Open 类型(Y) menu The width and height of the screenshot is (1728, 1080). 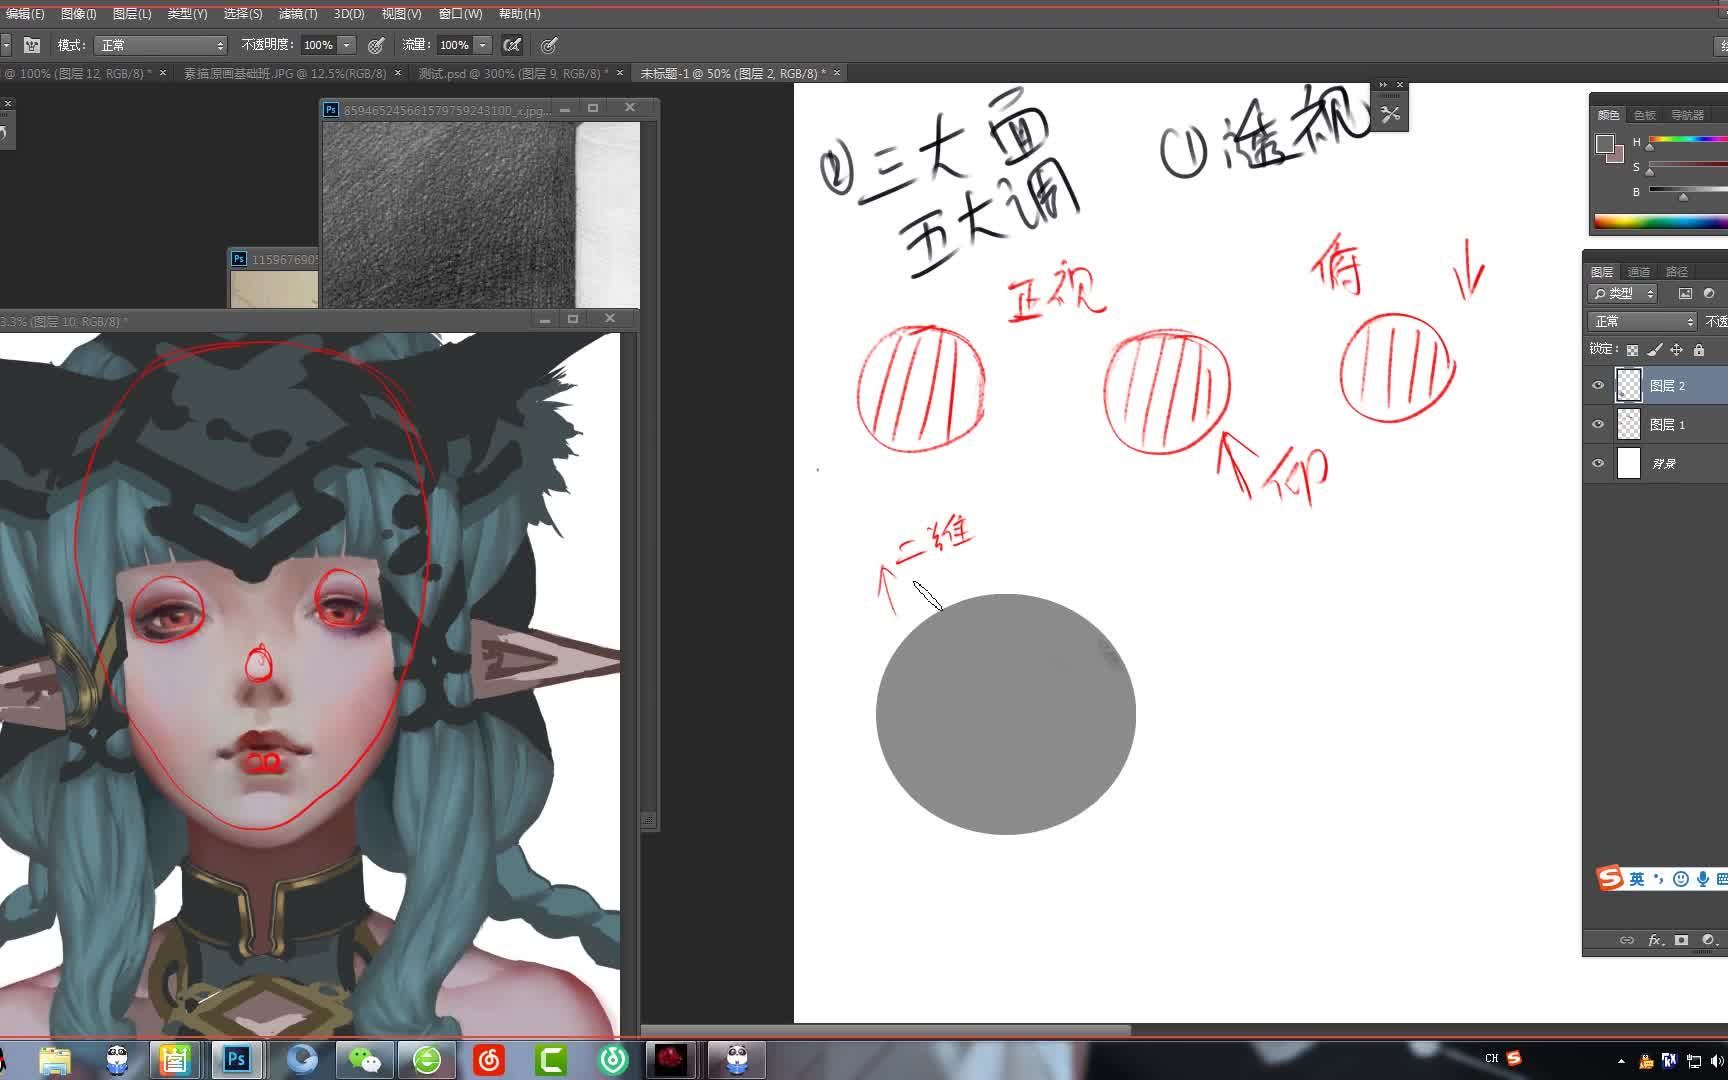[187, 14]
